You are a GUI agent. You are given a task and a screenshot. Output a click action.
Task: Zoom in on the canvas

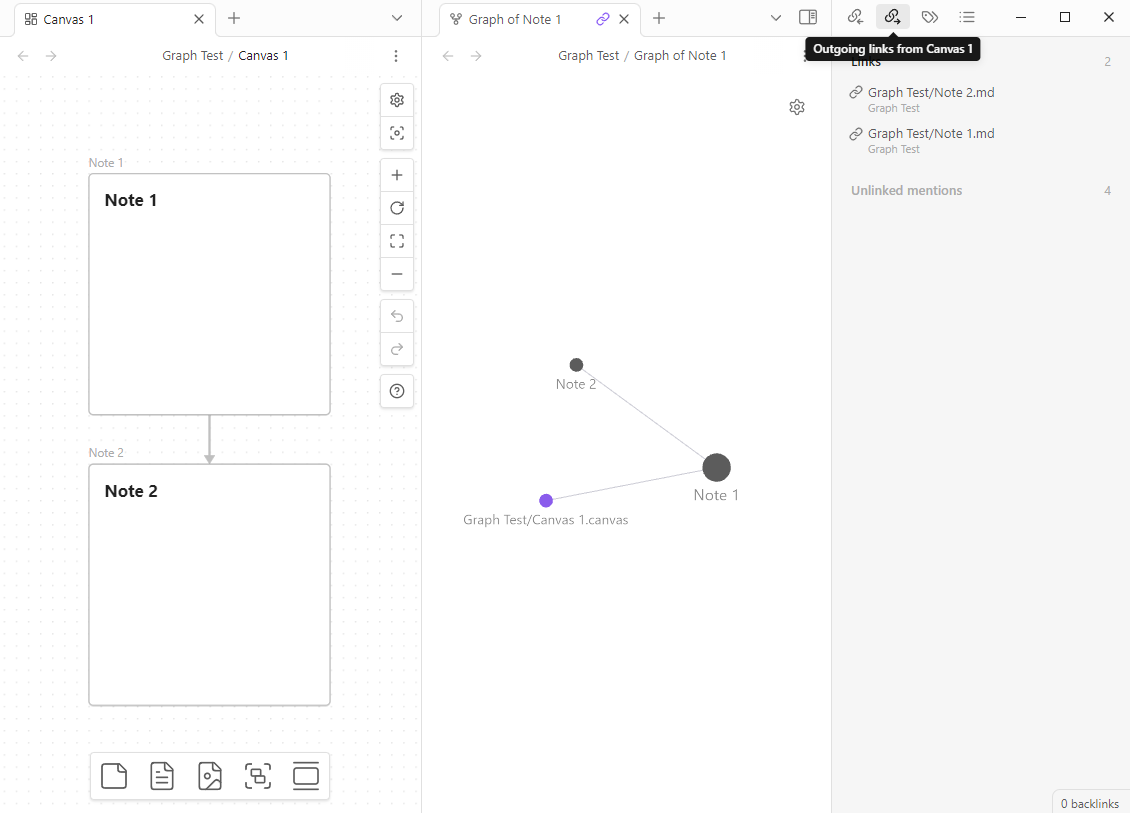tap(396, 175)
